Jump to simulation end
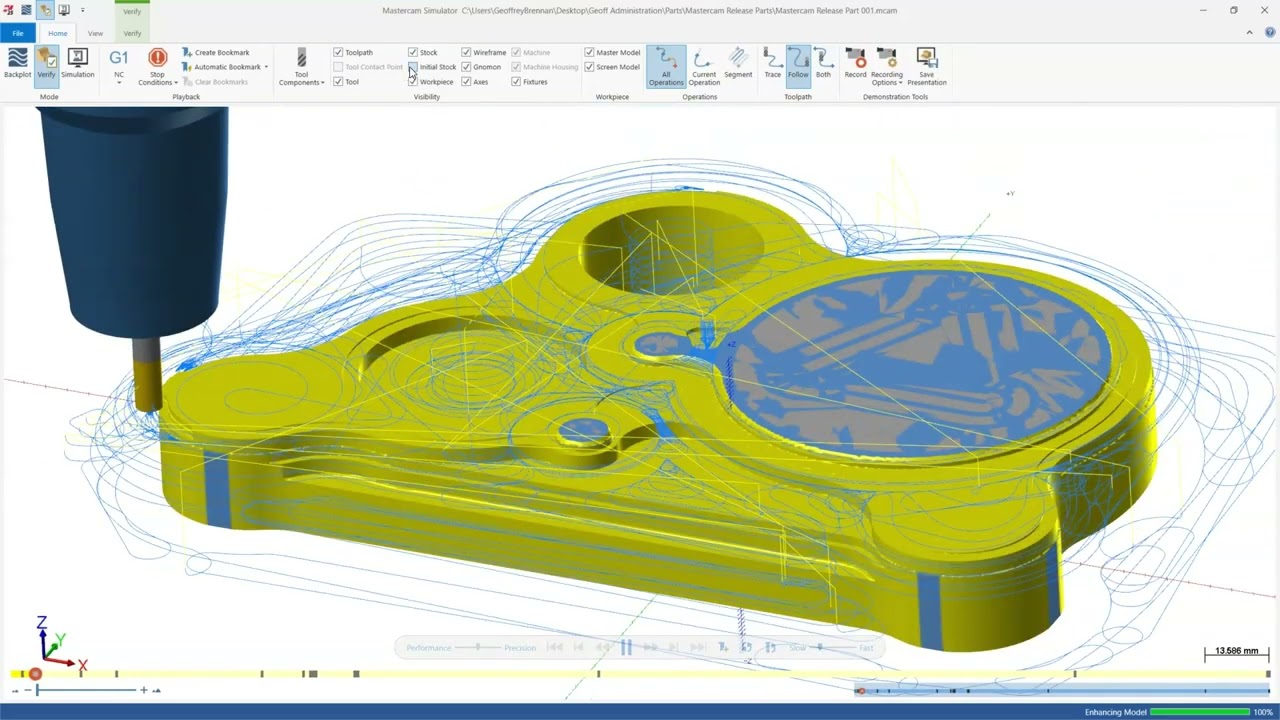The height and width of the screenshot is (720, 1280). 698,648
